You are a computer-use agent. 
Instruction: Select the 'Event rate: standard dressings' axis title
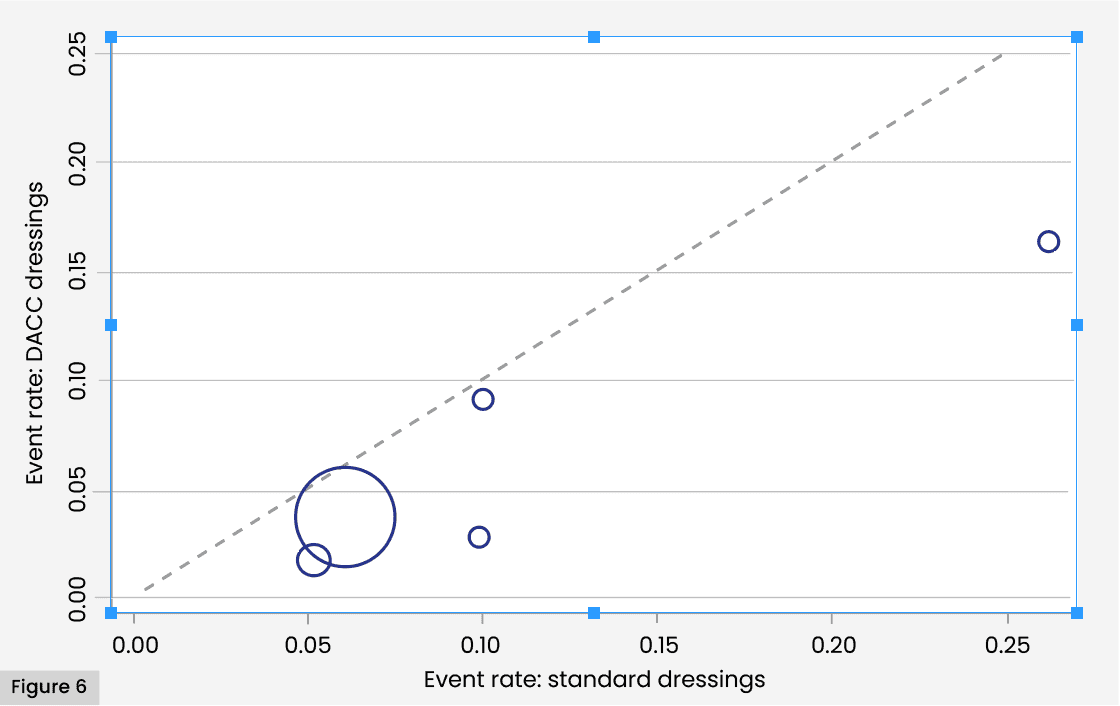coord(594,680)
